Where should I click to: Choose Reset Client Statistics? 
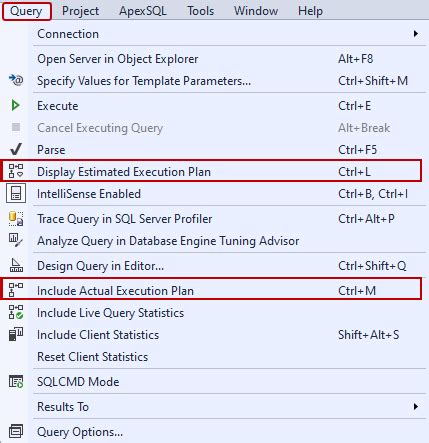pos(213,357)
